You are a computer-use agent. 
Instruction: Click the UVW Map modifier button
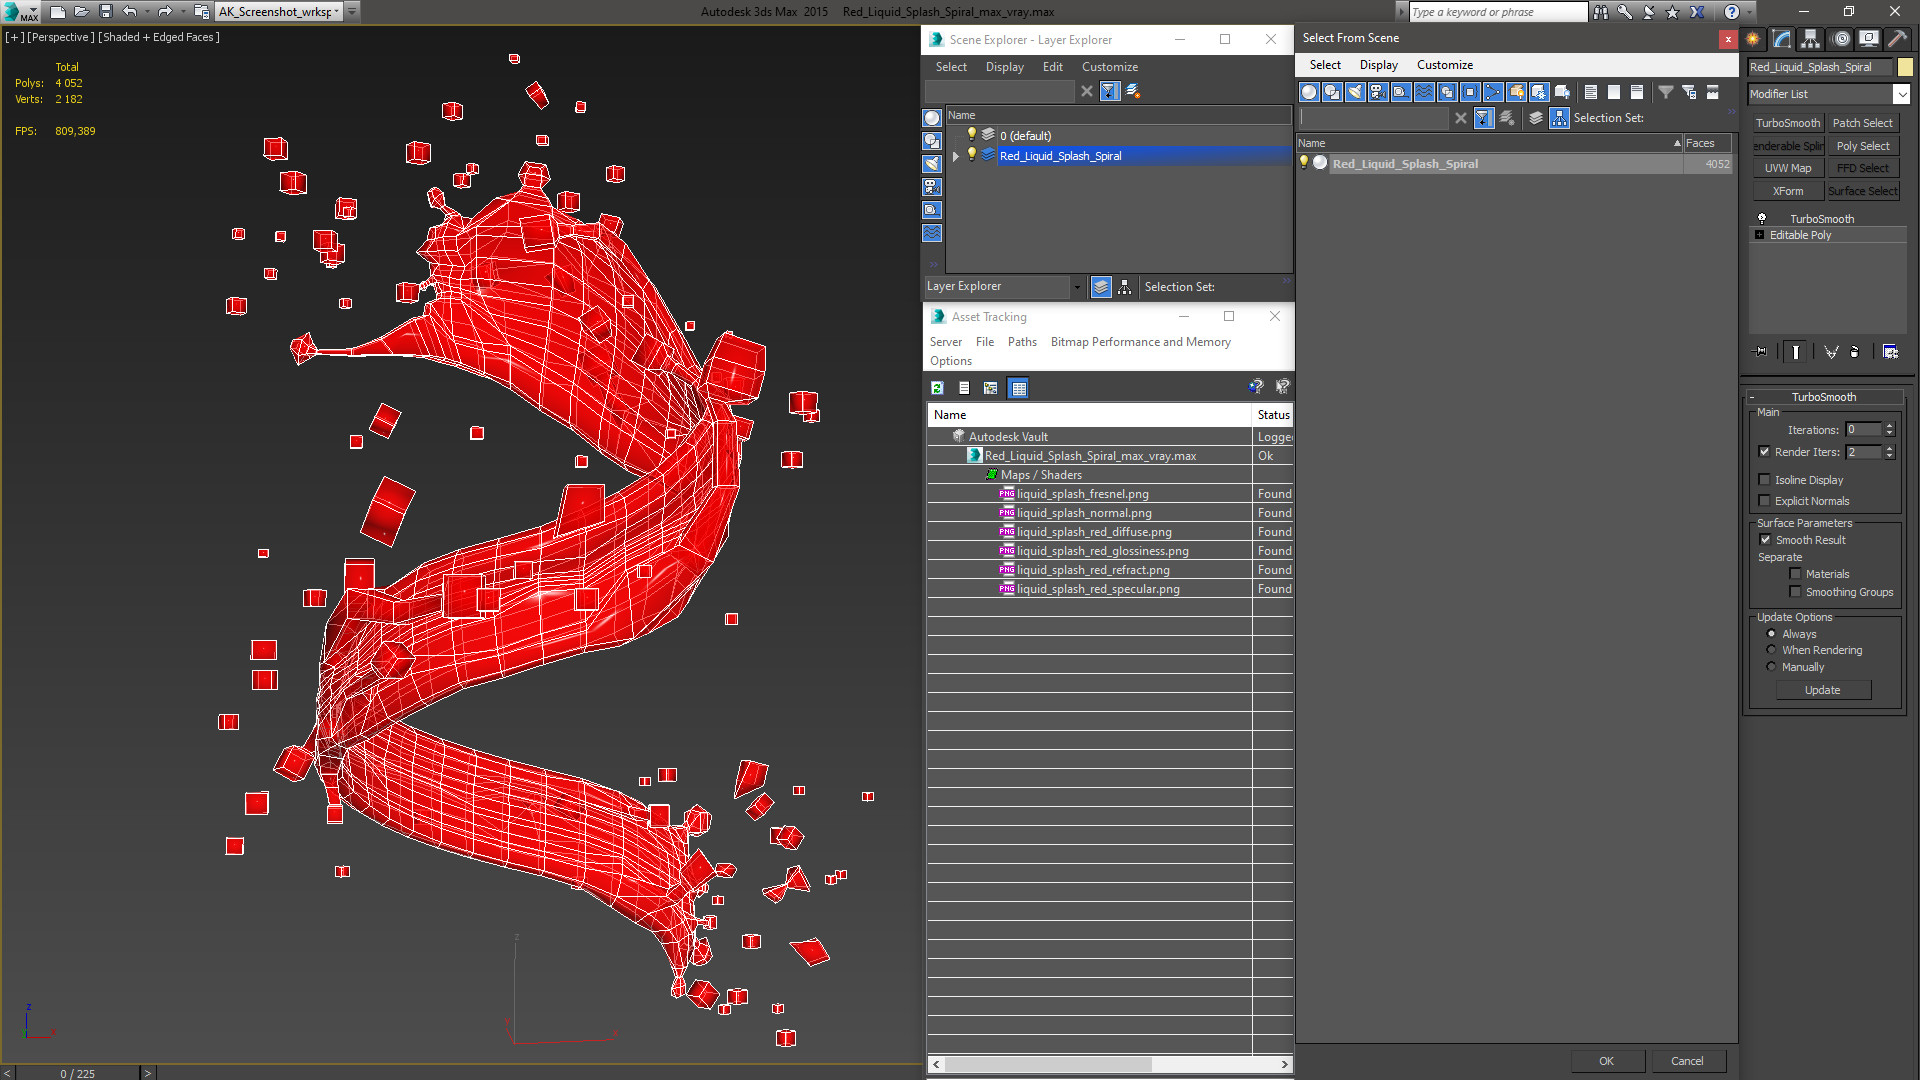(x=1787, y=168)
